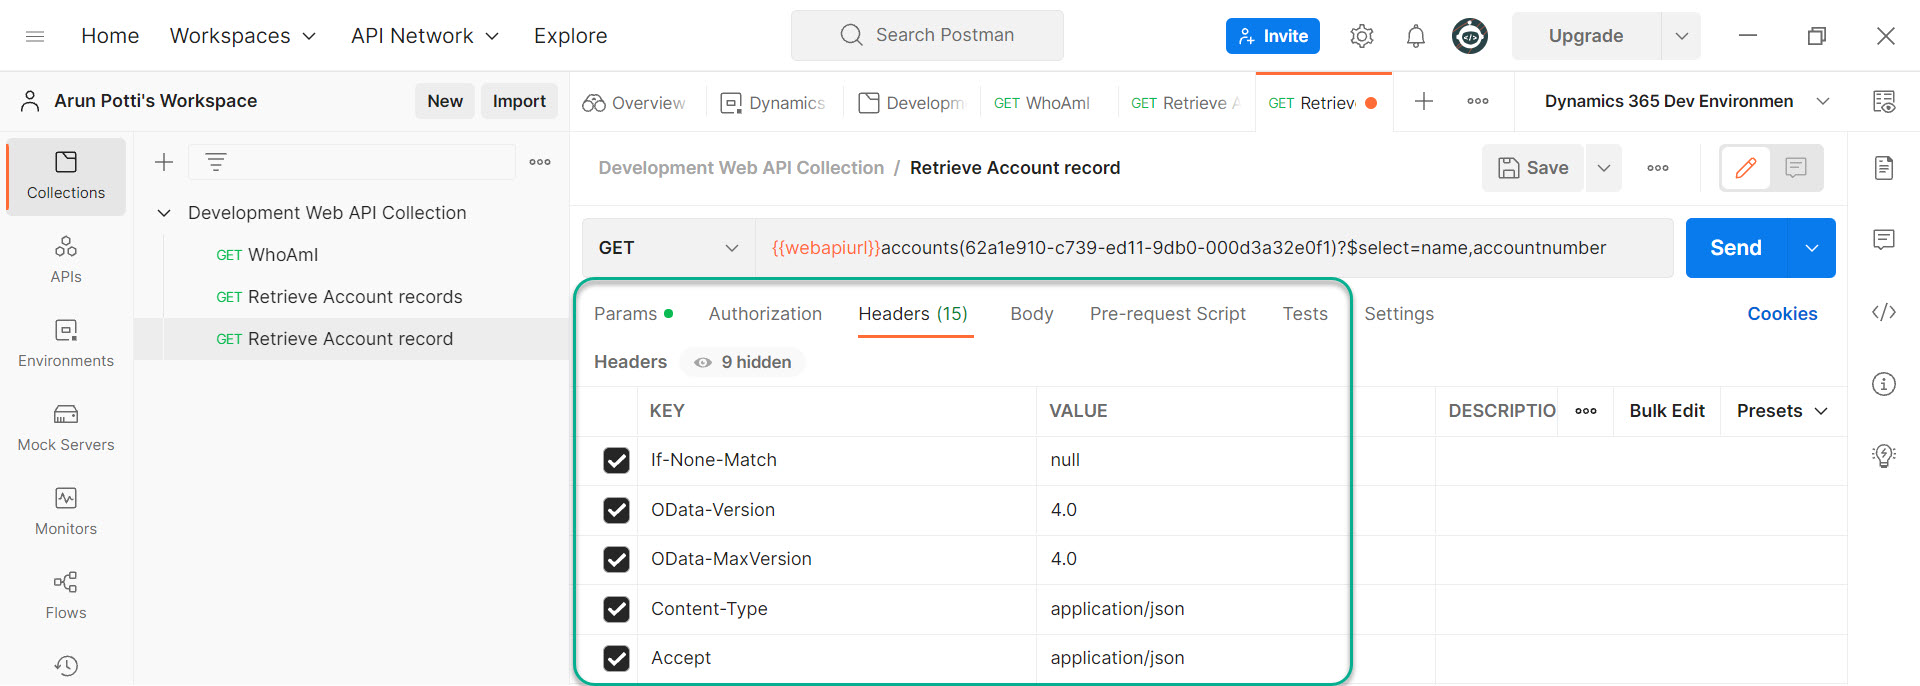
Task: Click the Invite button
Action: [1272, 36]
